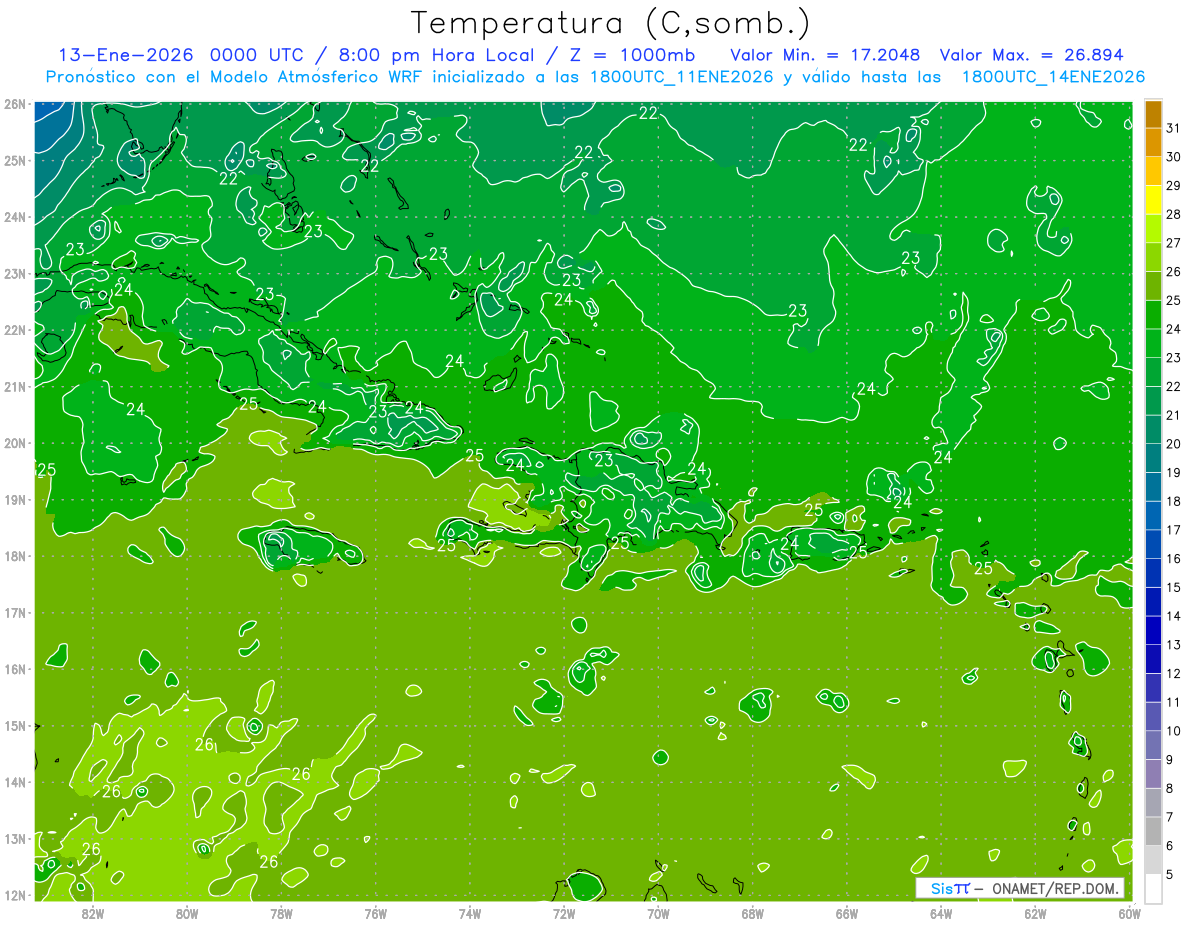Click the "12N" latitude axis label
The image size is (1200, 927).
coord(14,895)
